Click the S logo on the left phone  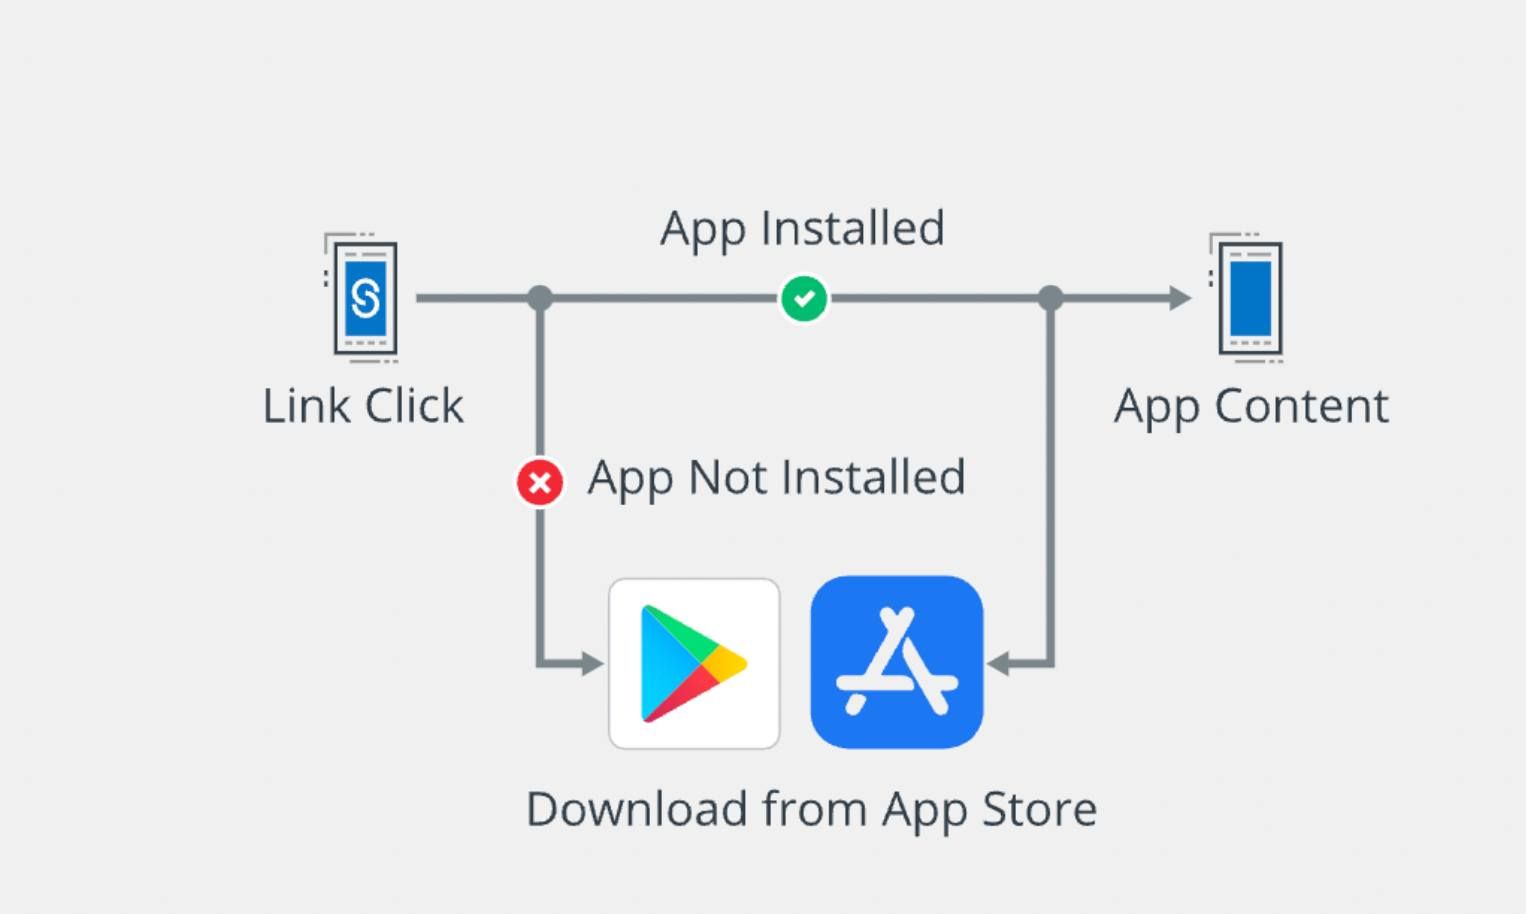(366, 298)
